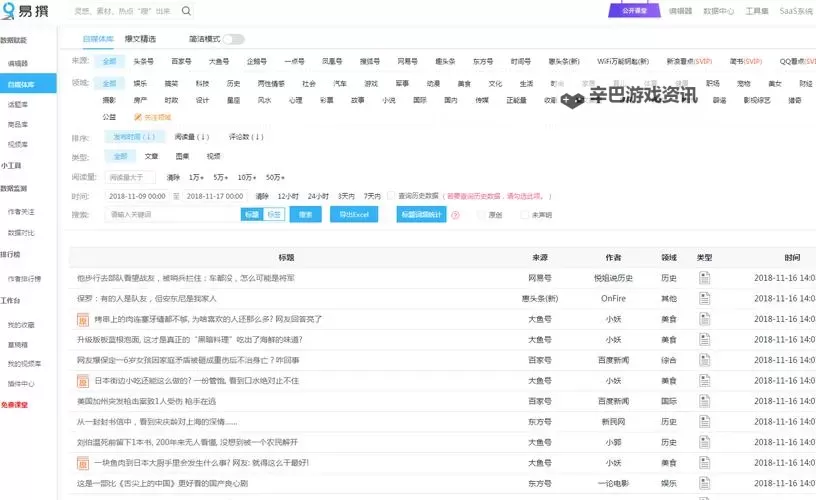Filter source by 大鱼号
816x500 pixels.
click(219, 61)
